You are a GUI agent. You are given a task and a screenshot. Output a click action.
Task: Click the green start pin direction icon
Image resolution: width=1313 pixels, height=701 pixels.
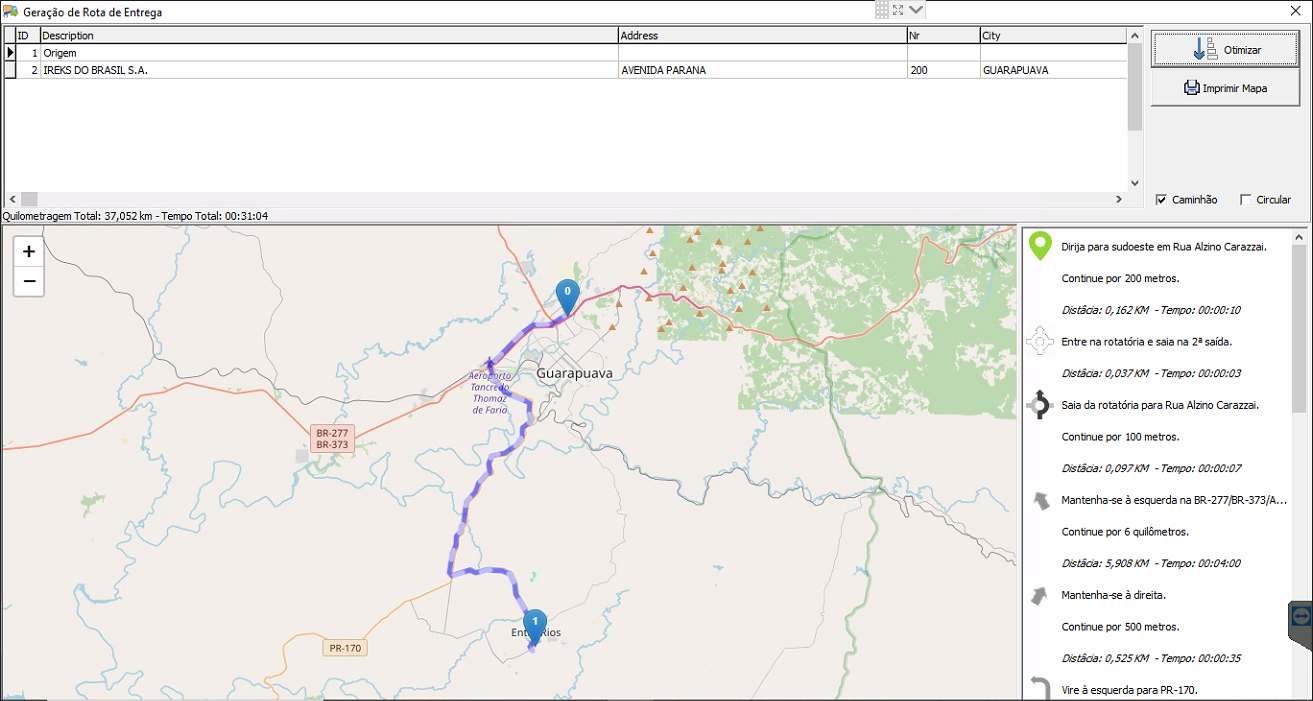(1040, 246)
